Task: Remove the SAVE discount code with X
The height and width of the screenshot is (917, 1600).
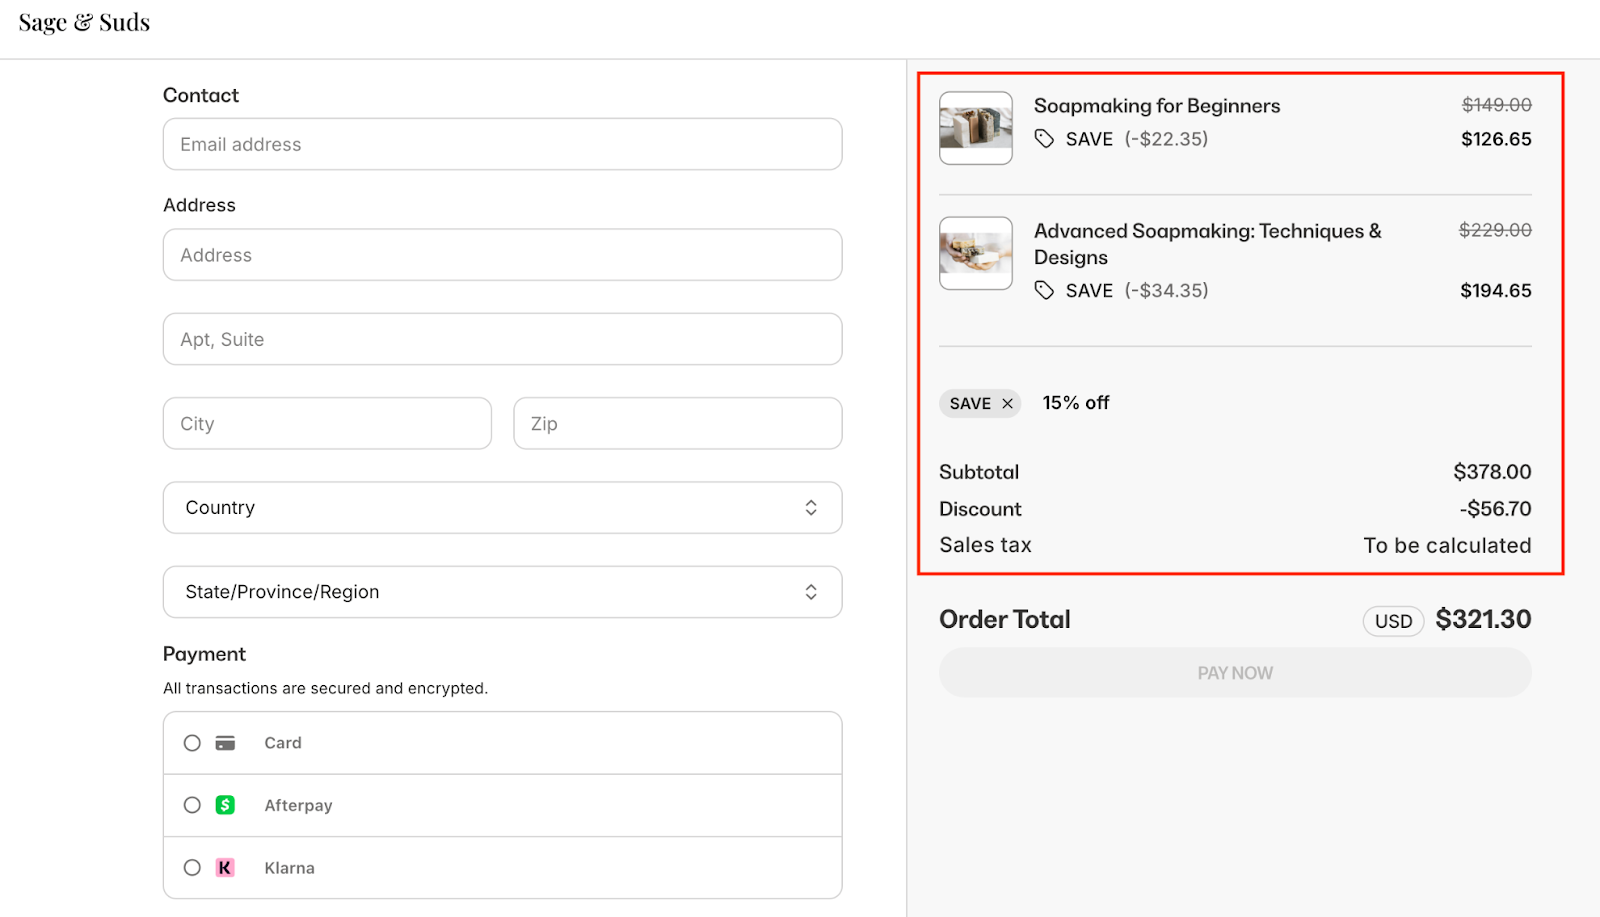Action: click(x=1007, y=403)
